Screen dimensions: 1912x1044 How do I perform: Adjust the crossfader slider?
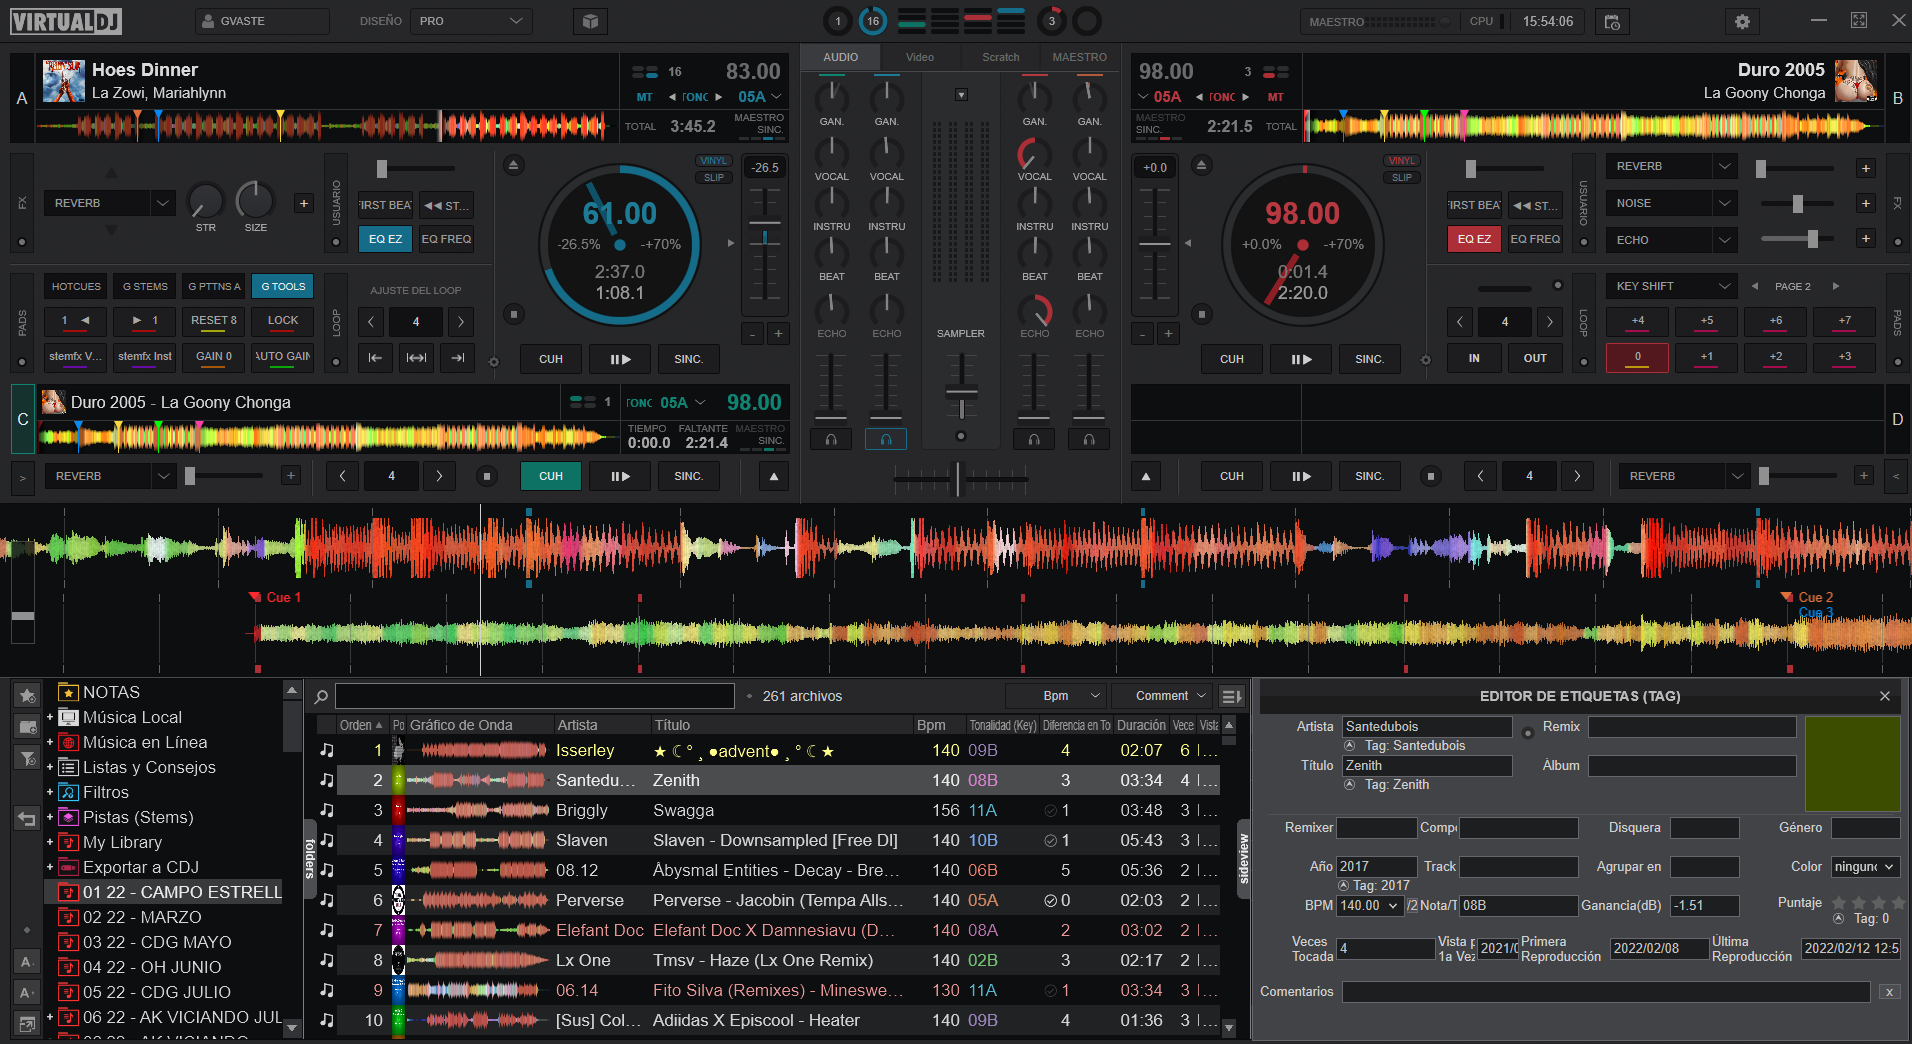point(957,480)
